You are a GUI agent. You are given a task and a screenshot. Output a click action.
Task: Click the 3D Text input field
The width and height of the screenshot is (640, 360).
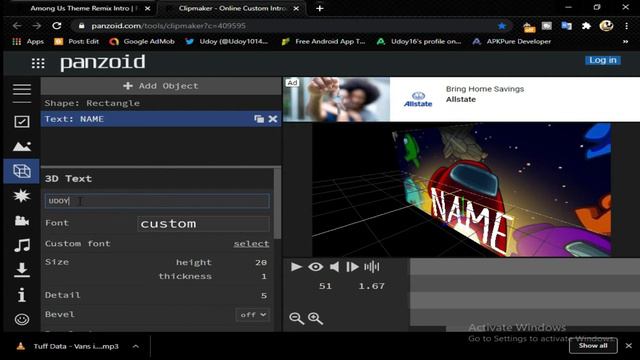[157, 201]
